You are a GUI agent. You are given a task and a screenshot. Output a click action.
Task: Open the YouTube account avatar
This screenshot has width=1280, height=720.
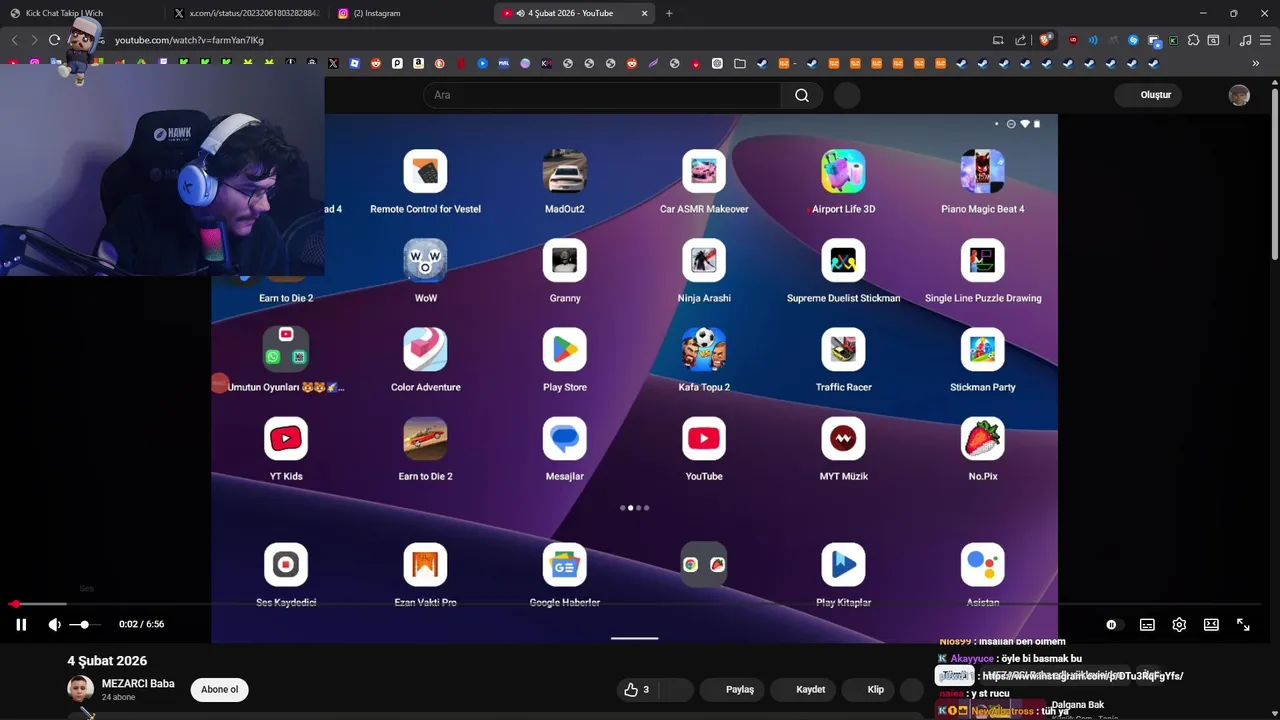tap(1239, 95)
